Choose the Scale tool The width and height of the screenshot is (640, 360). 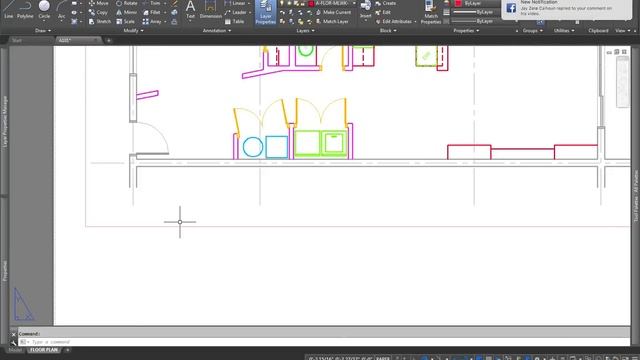(126, 21)
